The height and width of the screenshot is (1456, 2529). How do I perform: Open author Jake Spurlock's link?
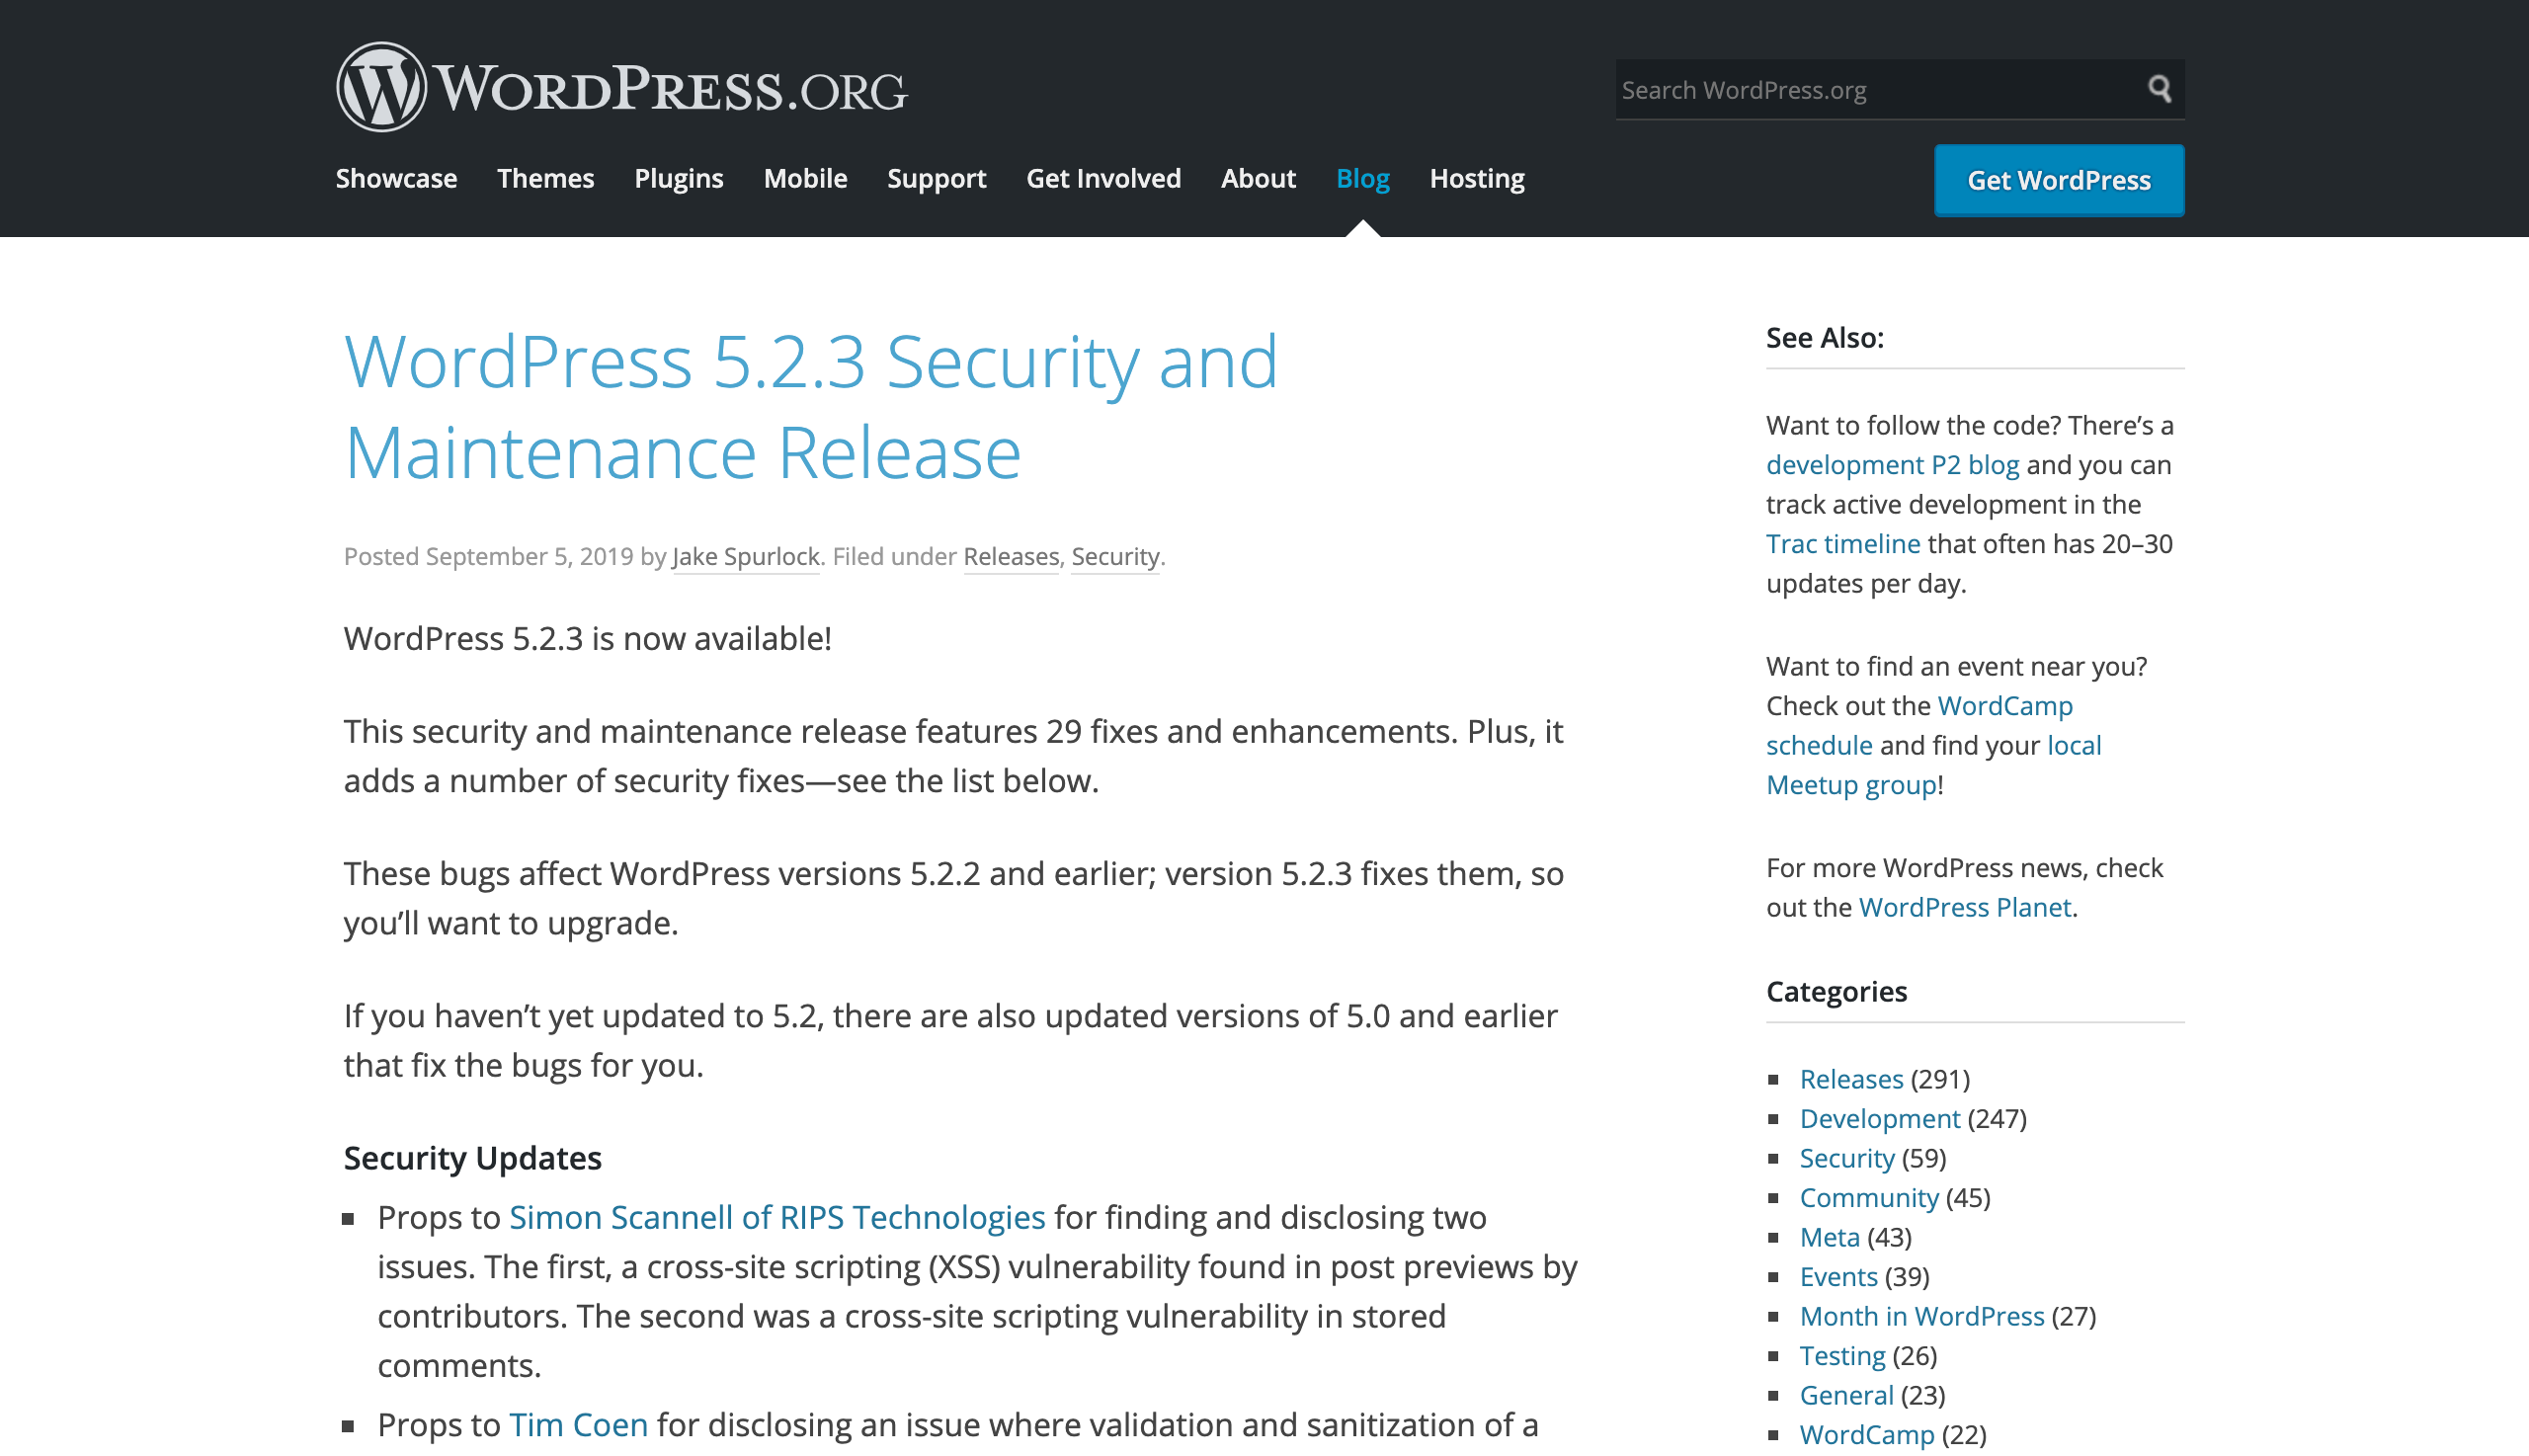[x=746, y=556]
